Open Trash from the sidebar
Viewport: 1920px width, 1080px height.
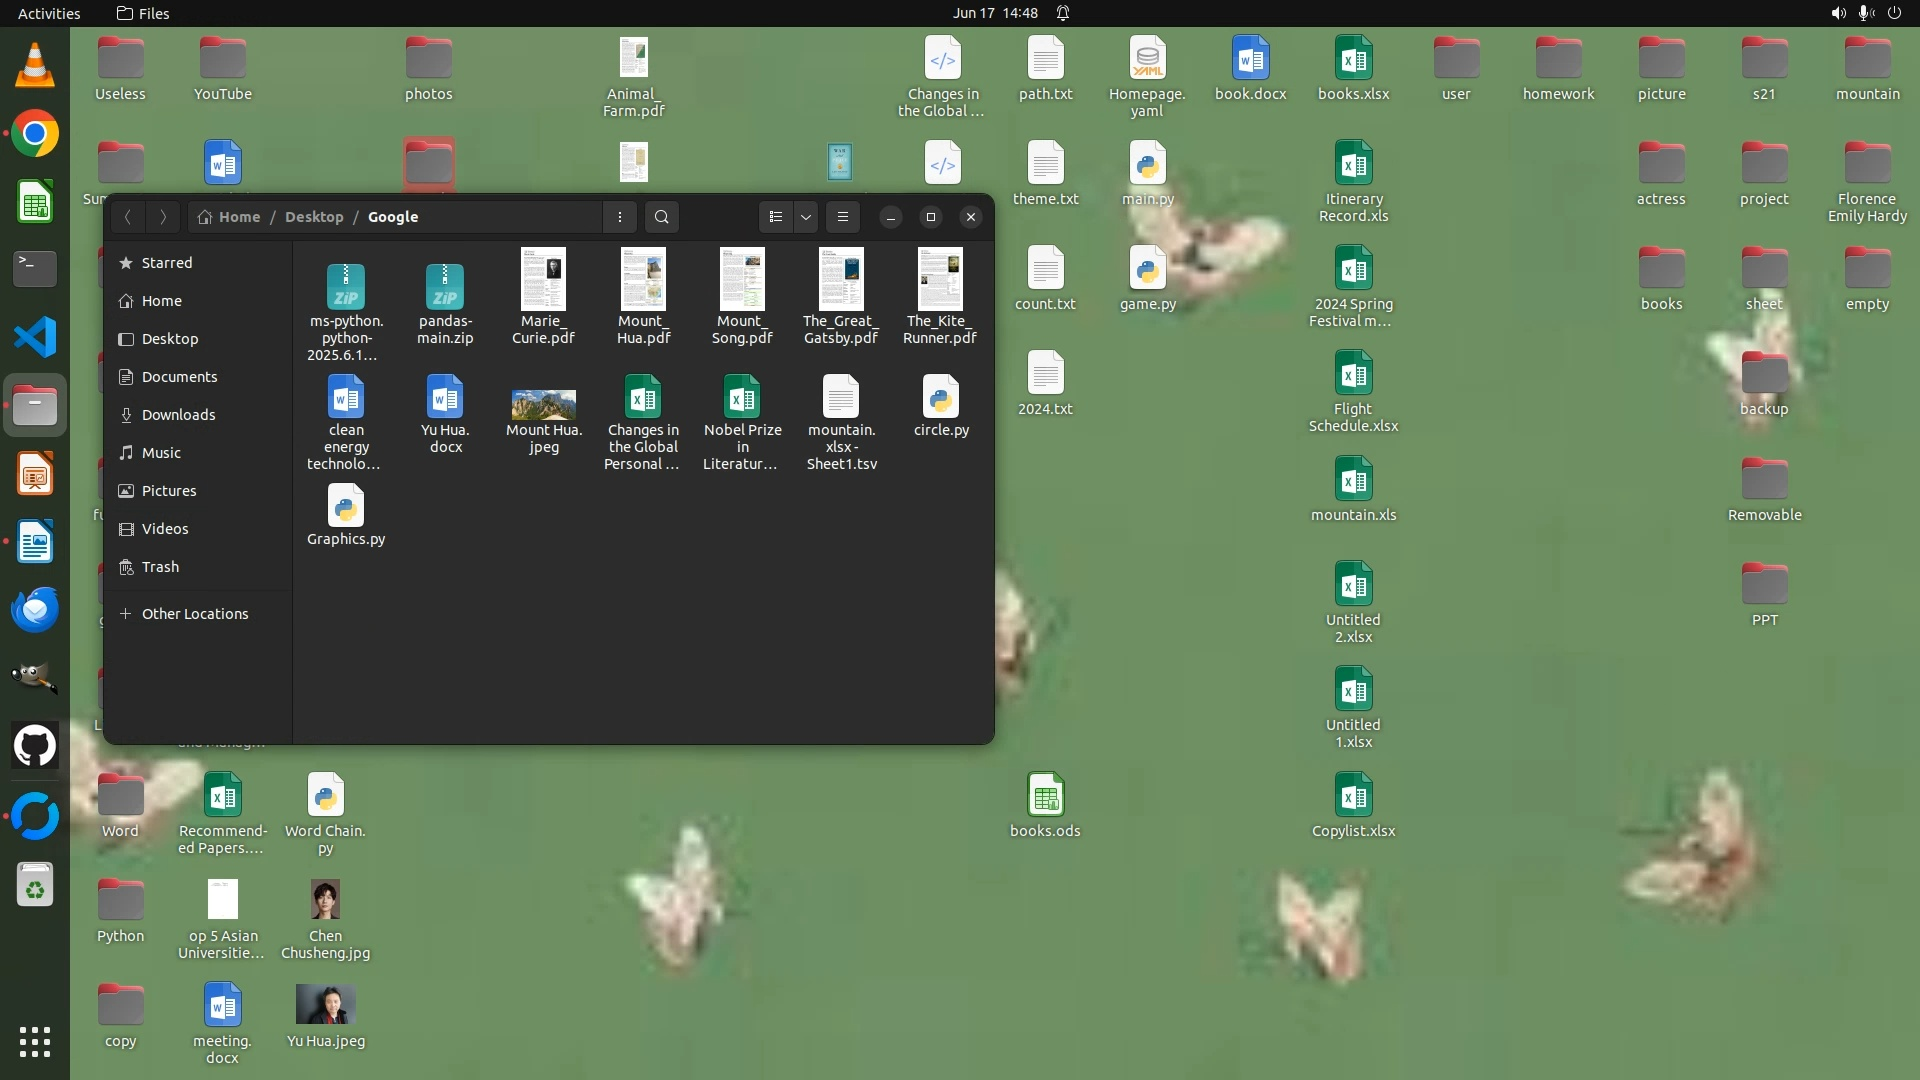[x=160, y=567]
